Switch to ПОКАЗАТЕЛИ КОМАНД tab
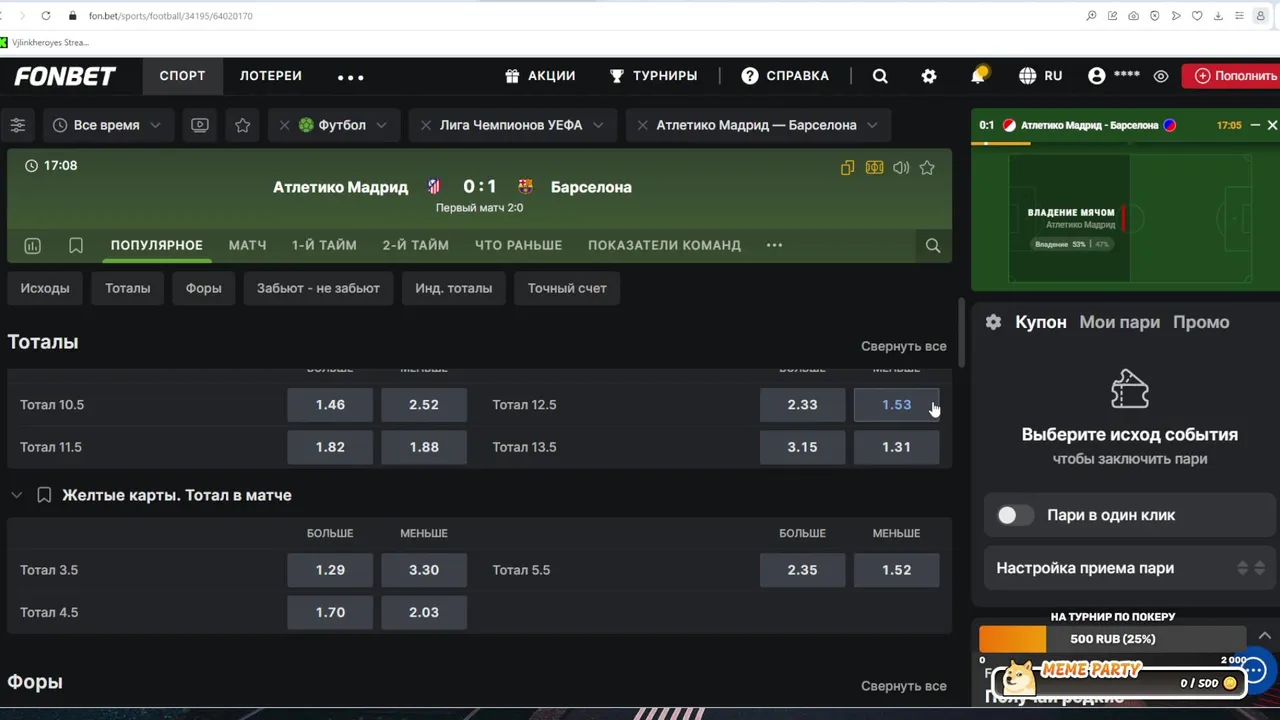The image size is (1280, 720). click(664, 245)
